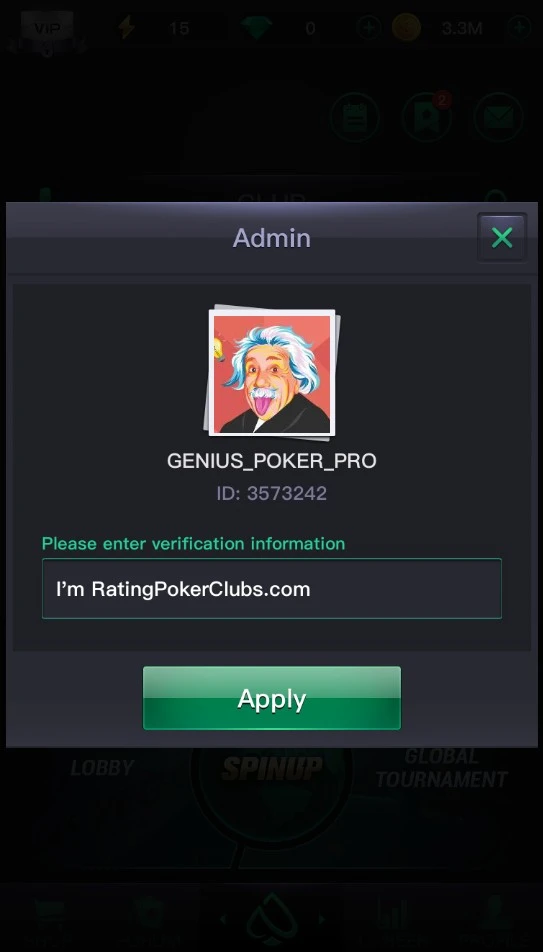Add diamonds with the plus button
This screenshot has width=543, height=952.
click(369, 28)
